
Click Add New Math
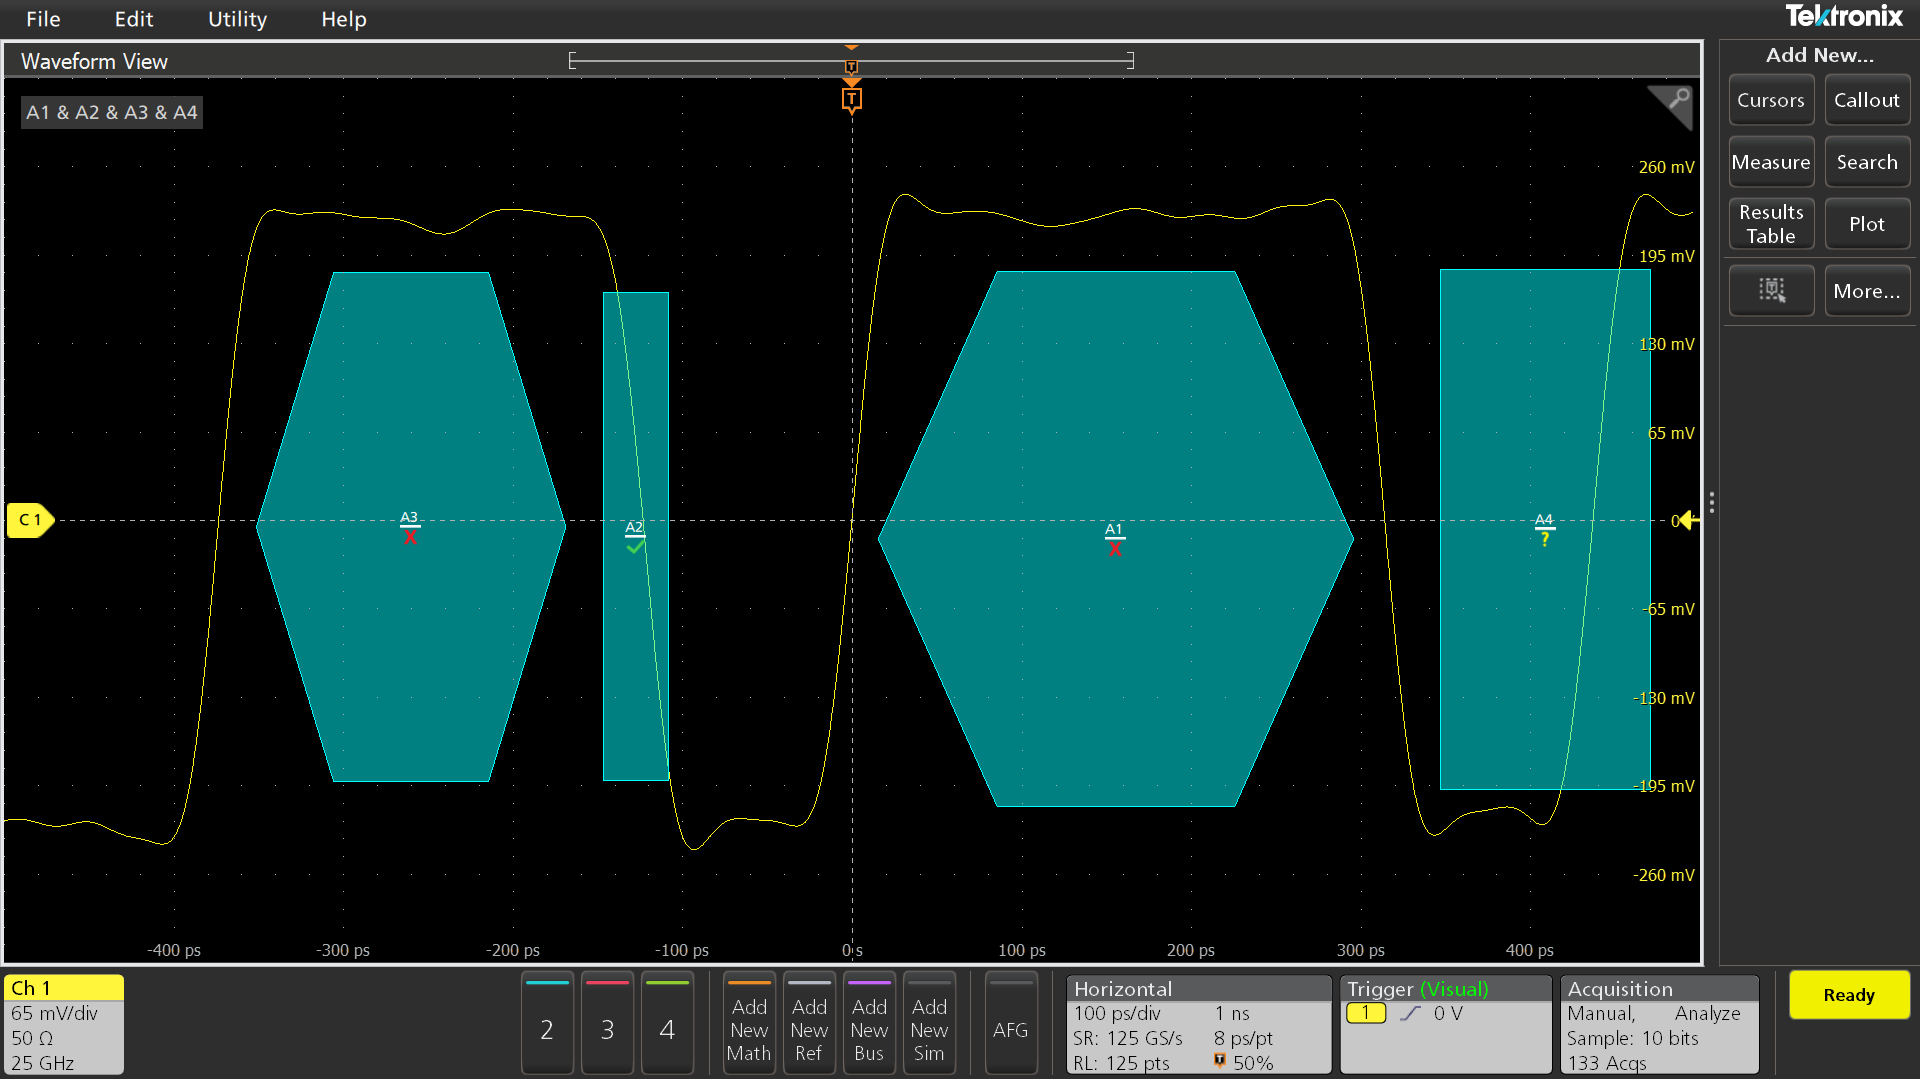pos(749,1023)
